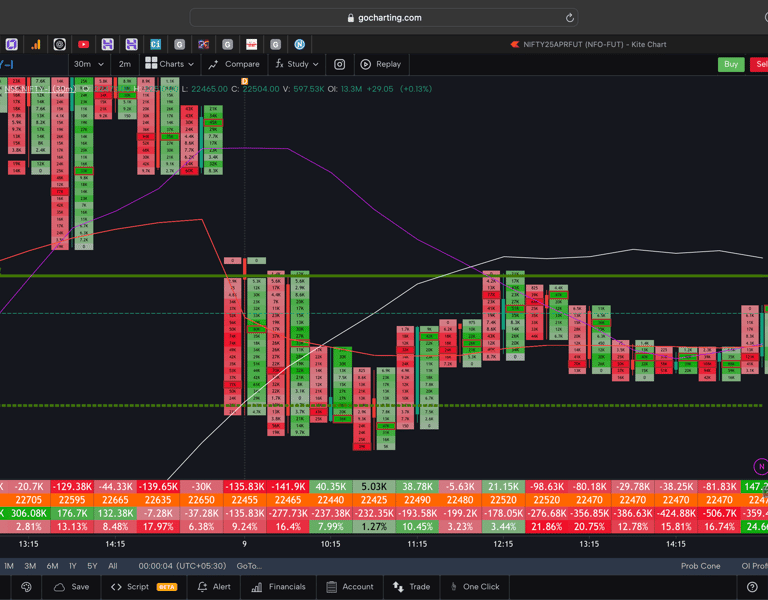Screen dimensions: 768x600
Task: Click the Alert bell icon
Action: pyautogui.click(x=202, y=587)
